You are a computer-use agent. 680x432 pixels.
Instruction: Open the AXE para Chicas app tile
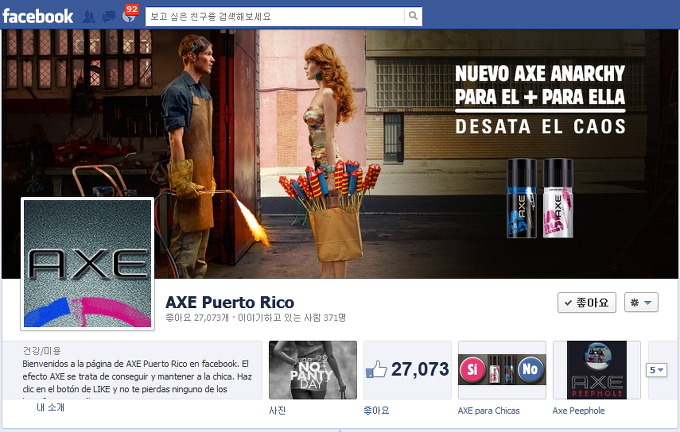(501, 370)
